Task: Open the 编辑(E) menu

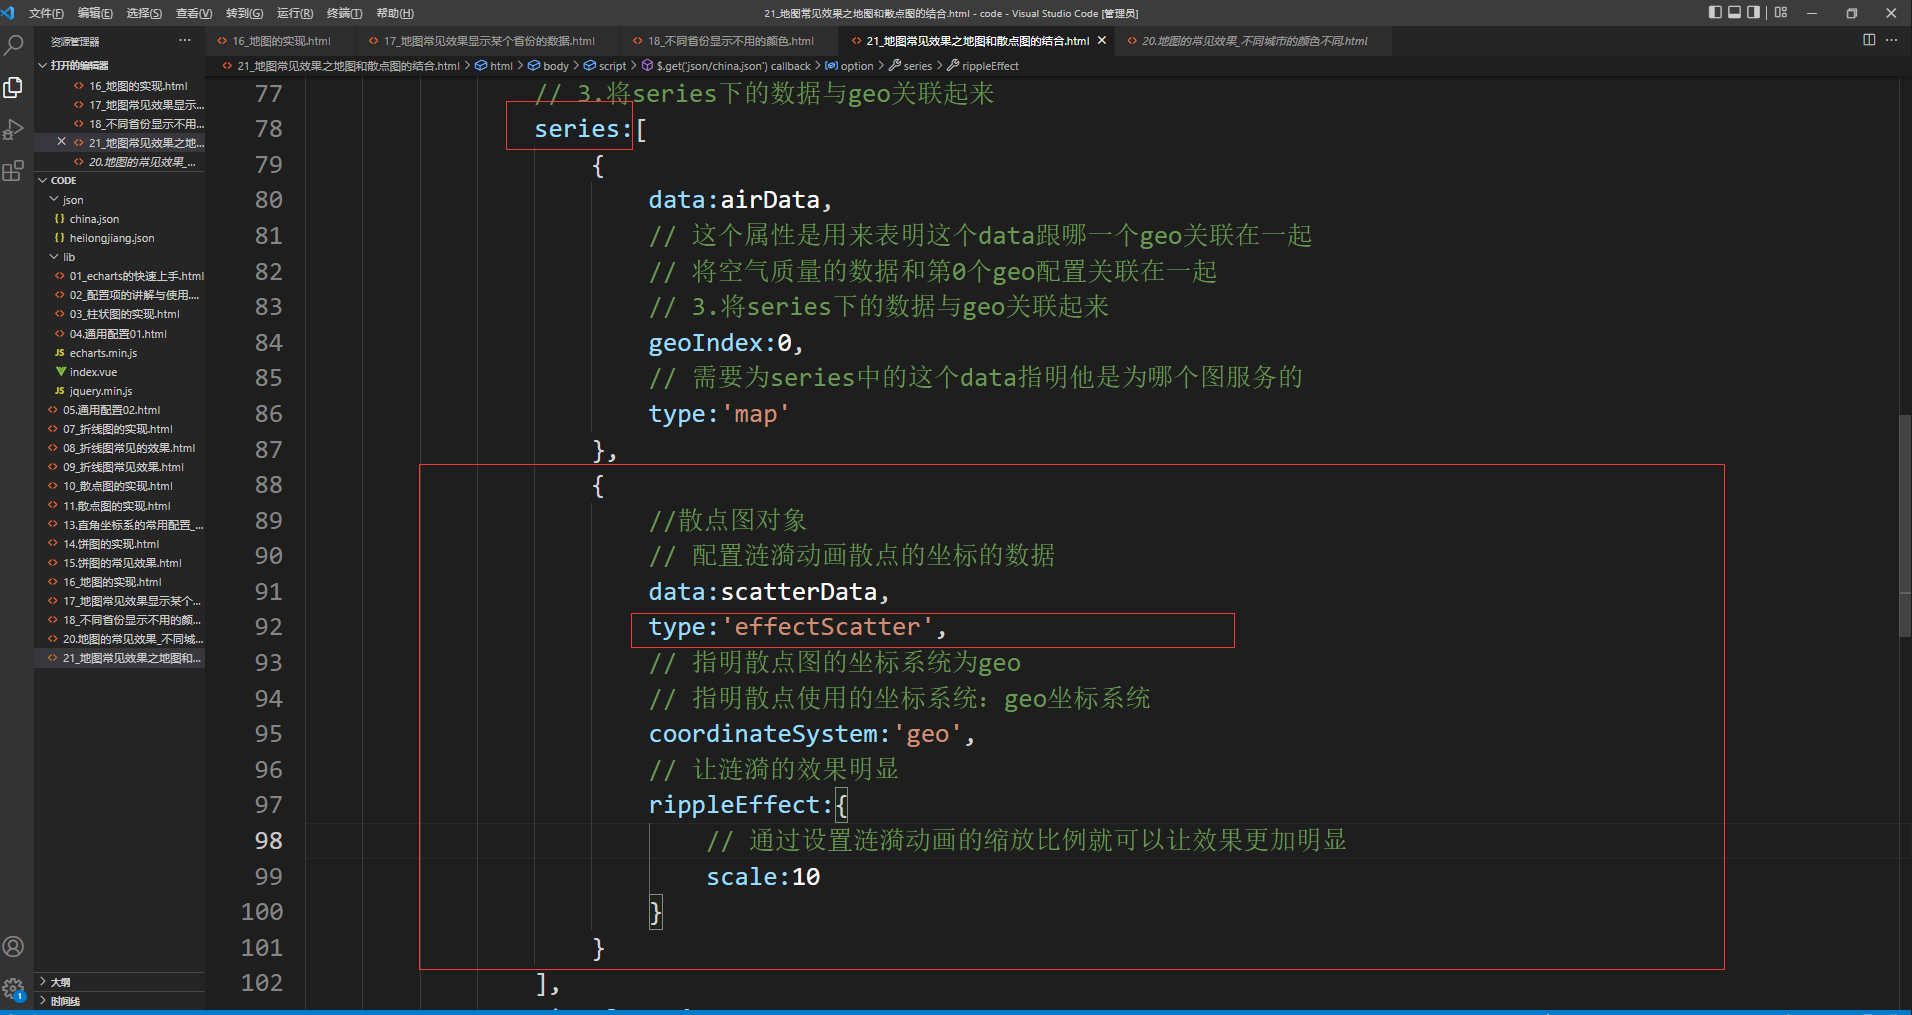Action: 96,13
